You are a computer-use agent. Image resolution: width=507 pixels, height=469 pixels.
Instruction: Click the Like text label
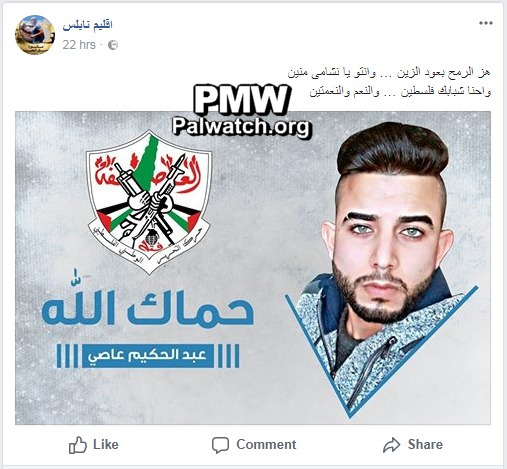(106, 444)
